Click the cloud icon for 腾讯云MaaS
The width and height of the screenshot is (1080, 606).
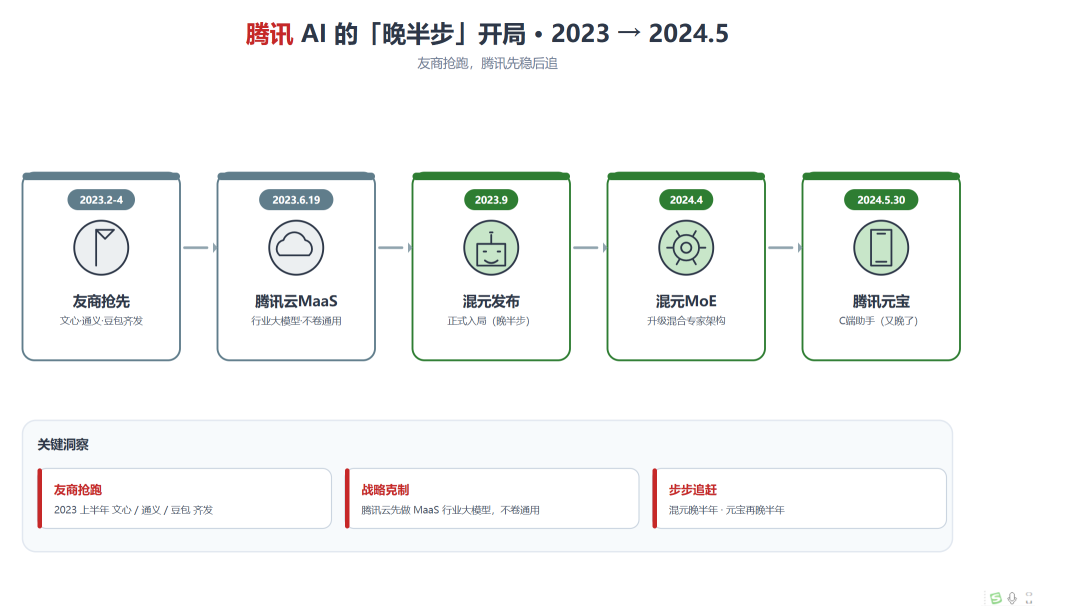296,248
